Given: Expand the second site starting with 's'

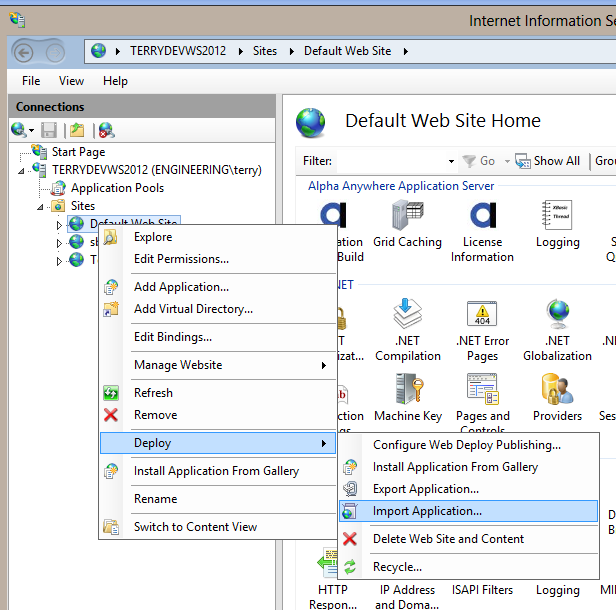Looking at the screenshot, I should [x=59, y=243].
